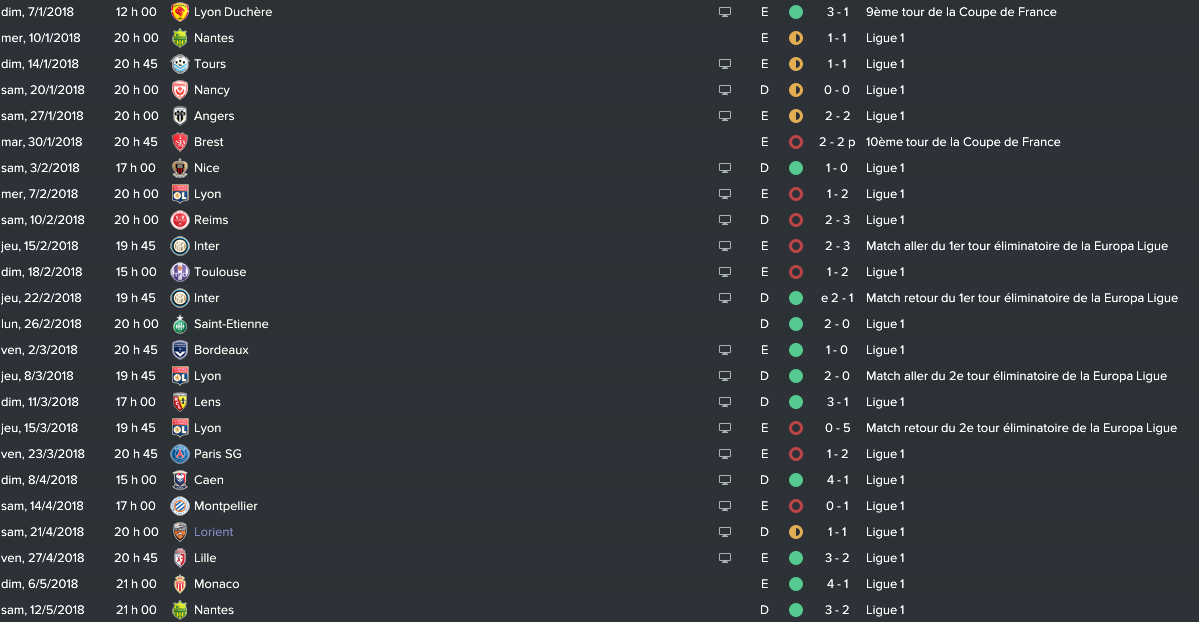Click the Reims club crest
This screenshot has width=1199, height=622.
click(180, 220)
